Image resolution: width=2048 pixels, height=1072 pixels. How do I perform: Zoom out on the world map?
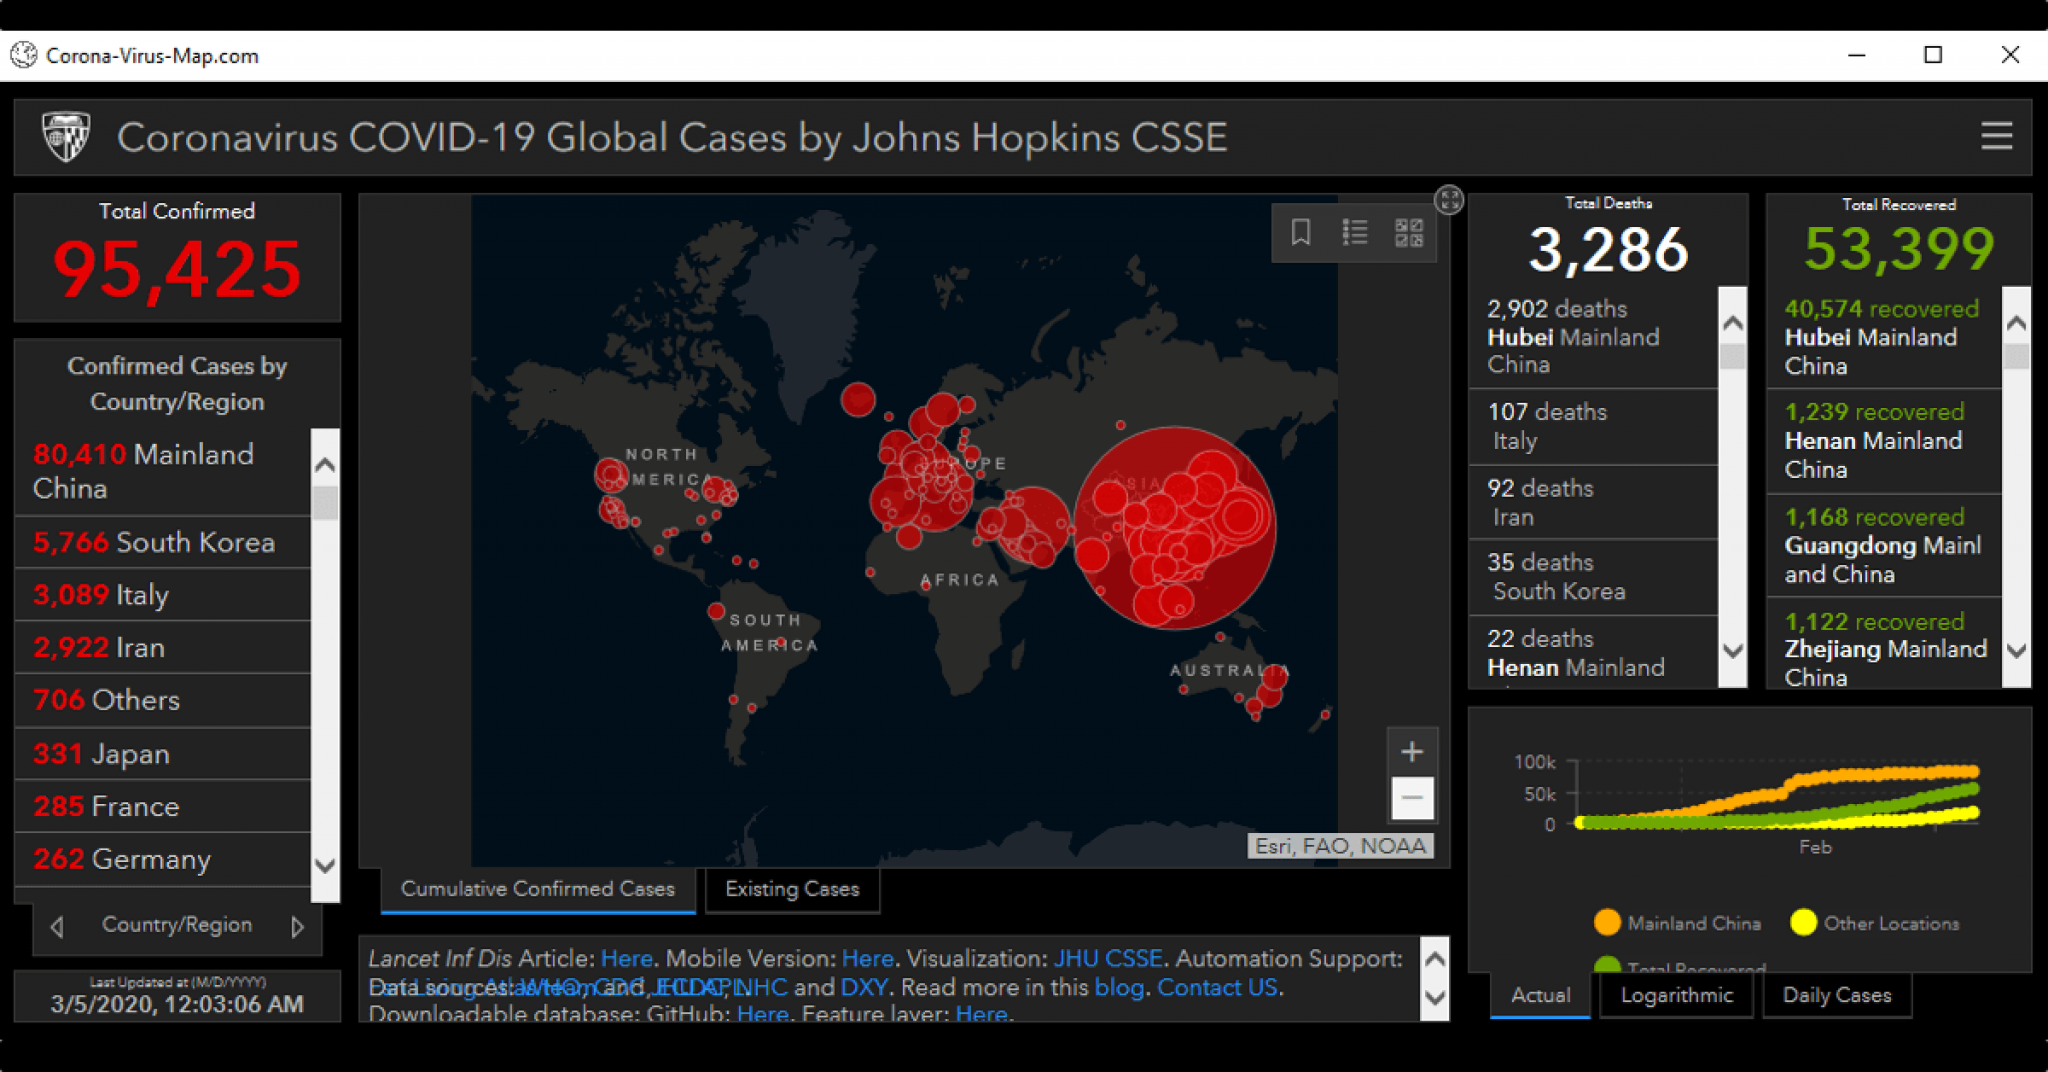(1413, 798)
